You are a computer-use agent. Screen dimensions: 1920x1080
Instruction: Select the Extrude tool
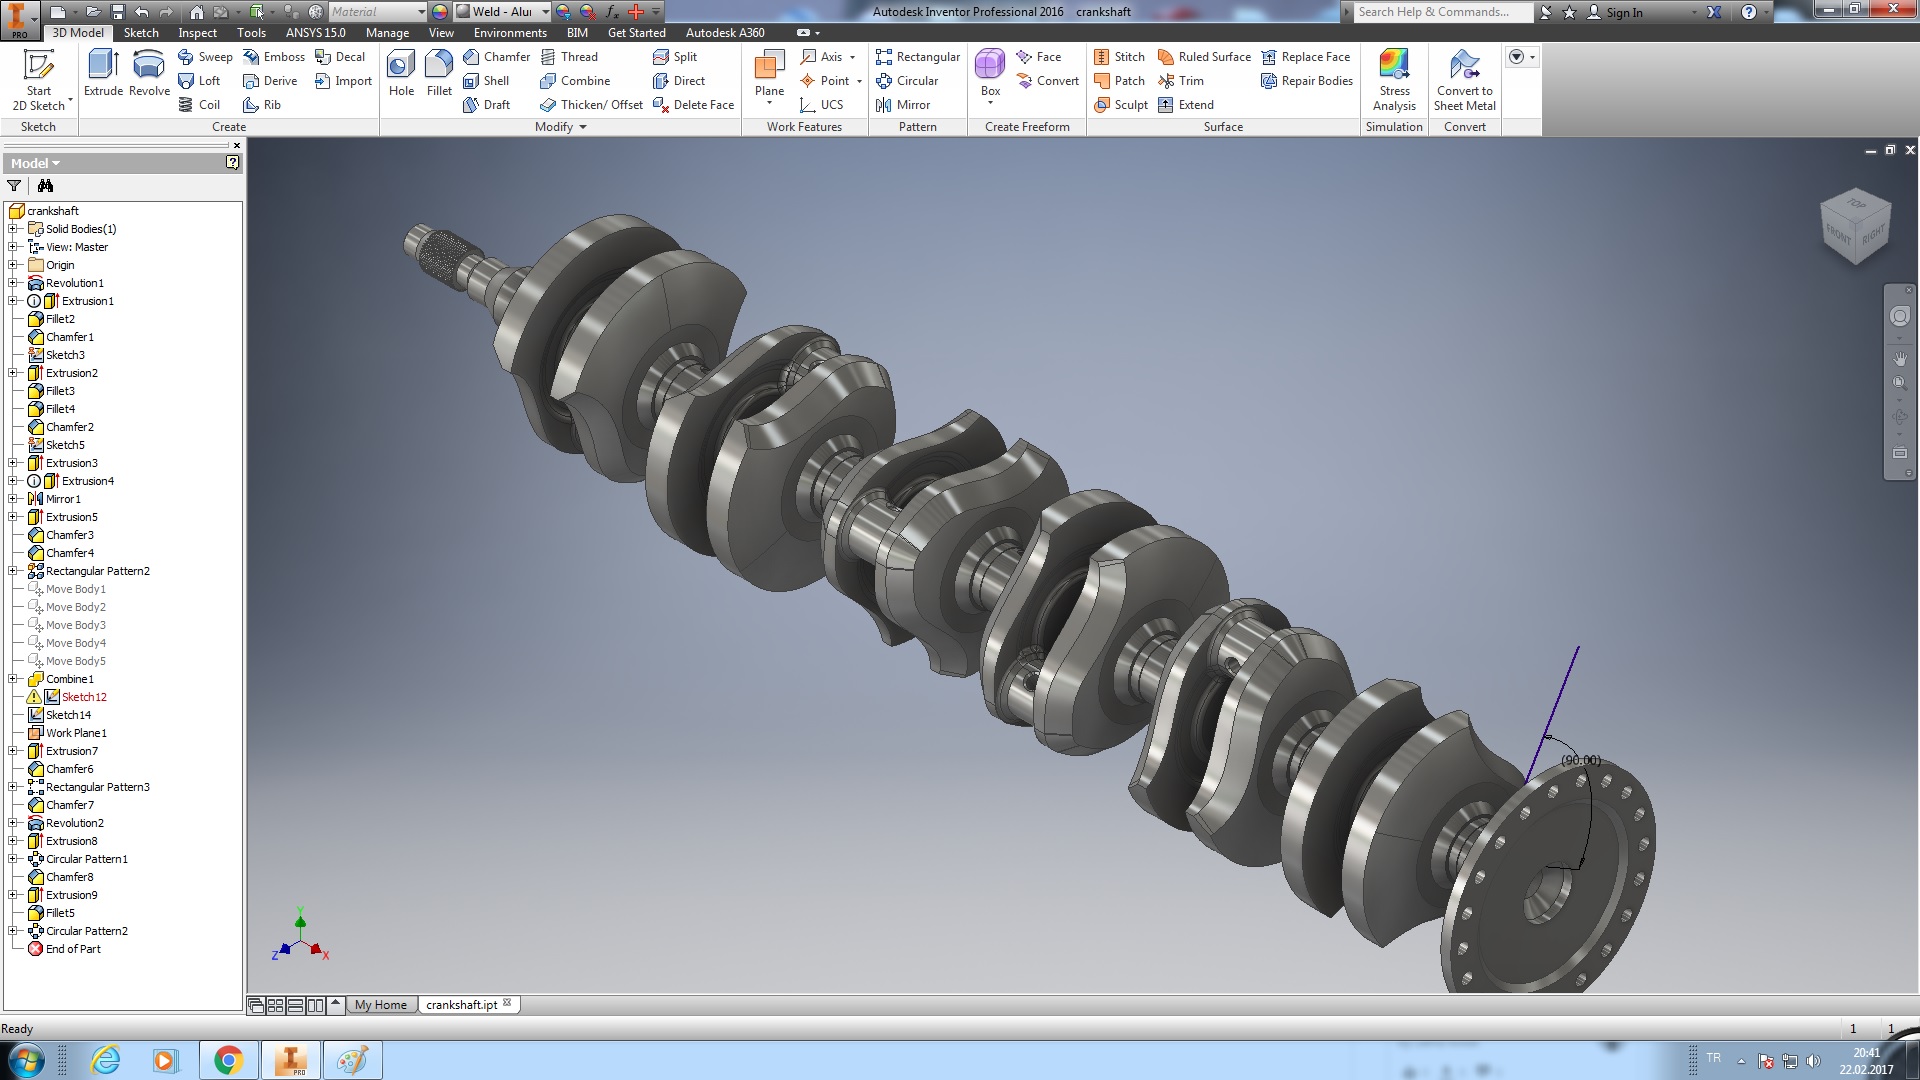coord(103,70)
